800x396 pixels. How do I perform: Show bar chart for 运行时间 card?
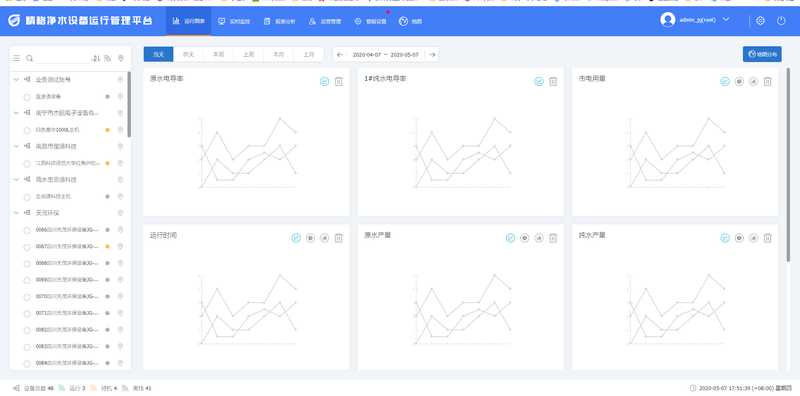[324, 238]
